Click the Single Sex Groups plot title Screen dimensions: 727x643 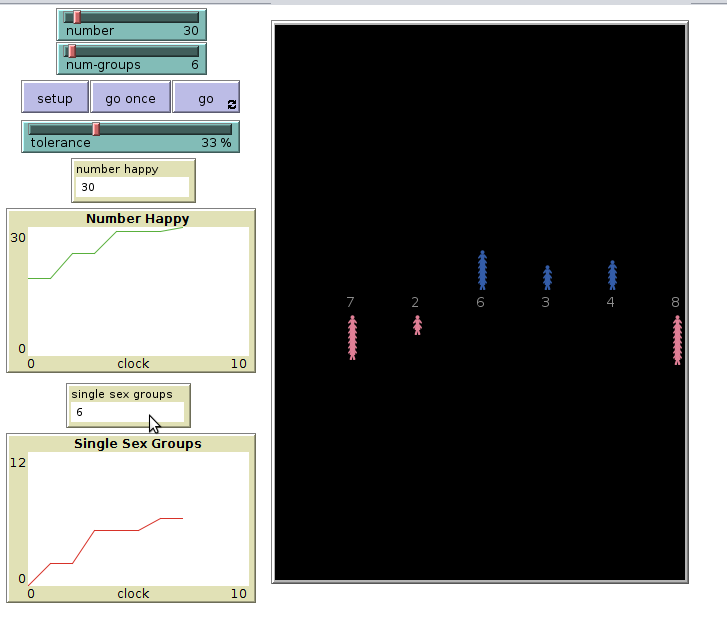click(137, 443)
